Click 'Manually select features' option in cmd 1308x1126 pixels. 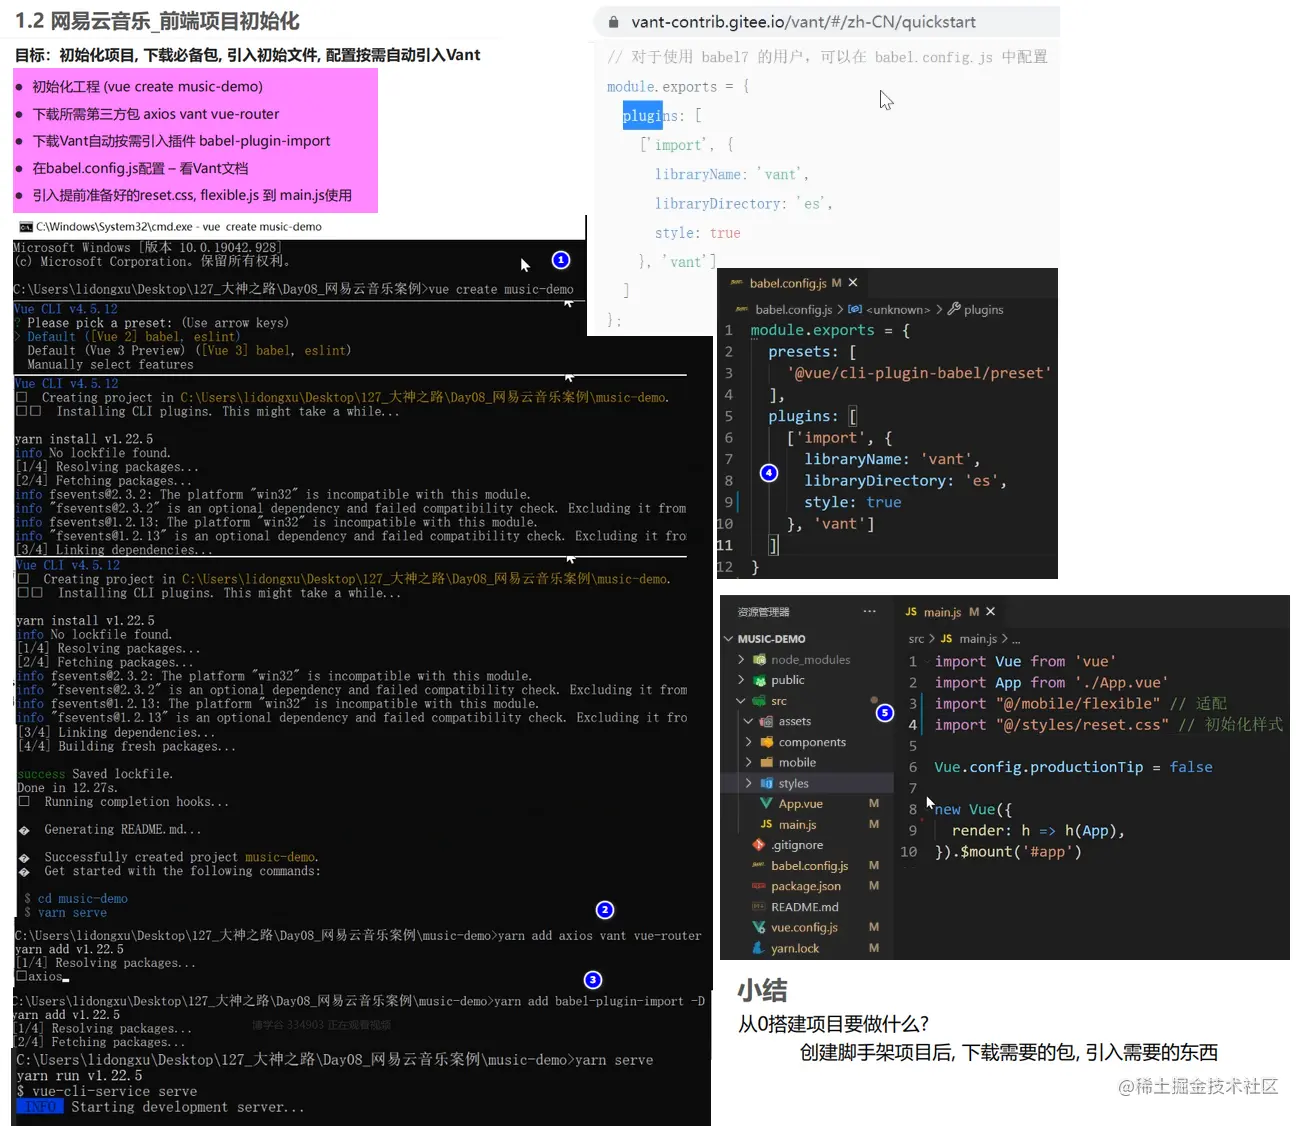click(110, 365)
